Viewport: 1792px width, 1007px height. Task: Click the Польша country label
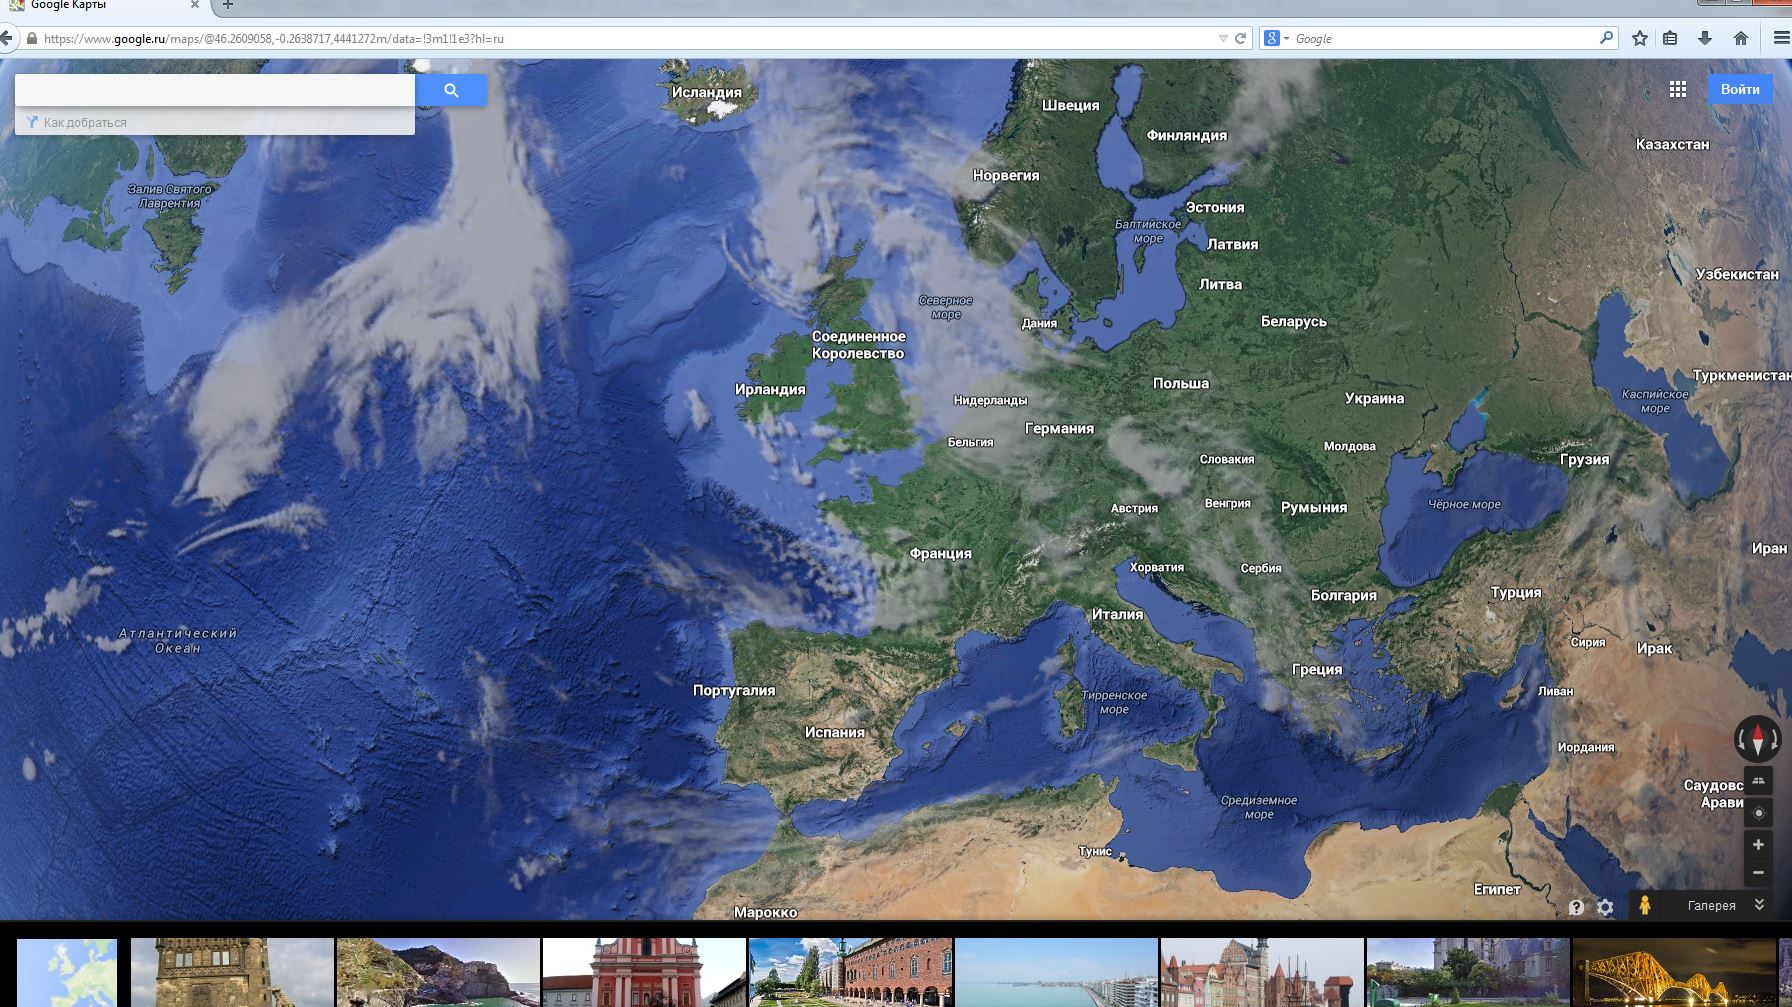coord(1181,383)
